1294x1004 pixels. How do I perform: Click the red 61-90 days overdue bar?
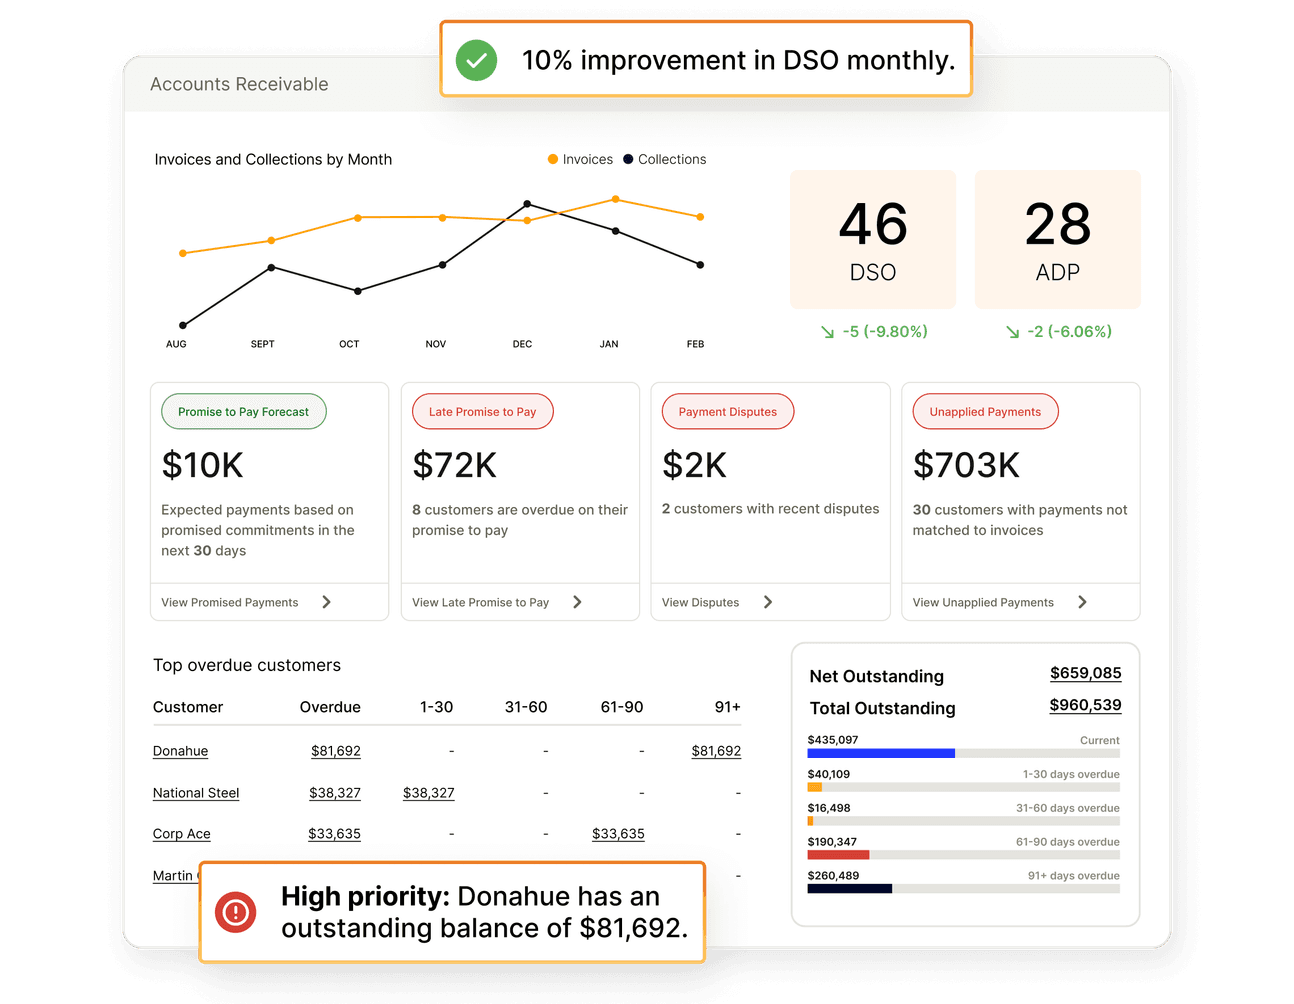coord(838,855)
